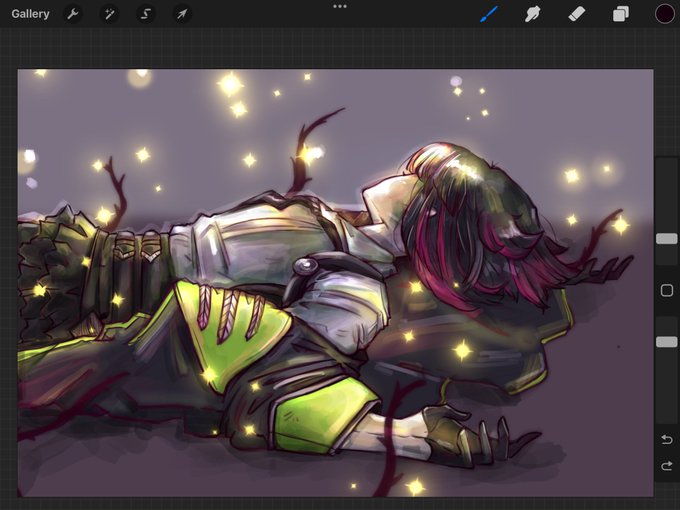Activate the Selection tool

146,14
